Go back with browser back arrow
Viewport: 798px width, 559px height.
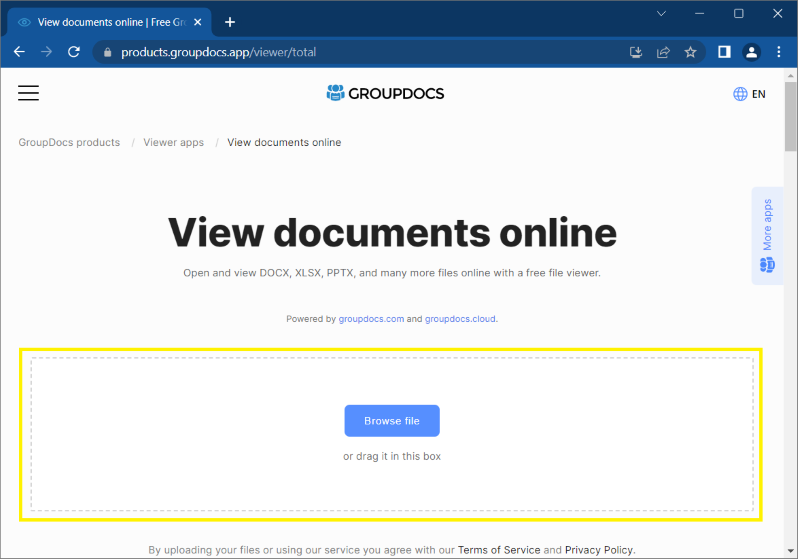click(x=19, y=52)
